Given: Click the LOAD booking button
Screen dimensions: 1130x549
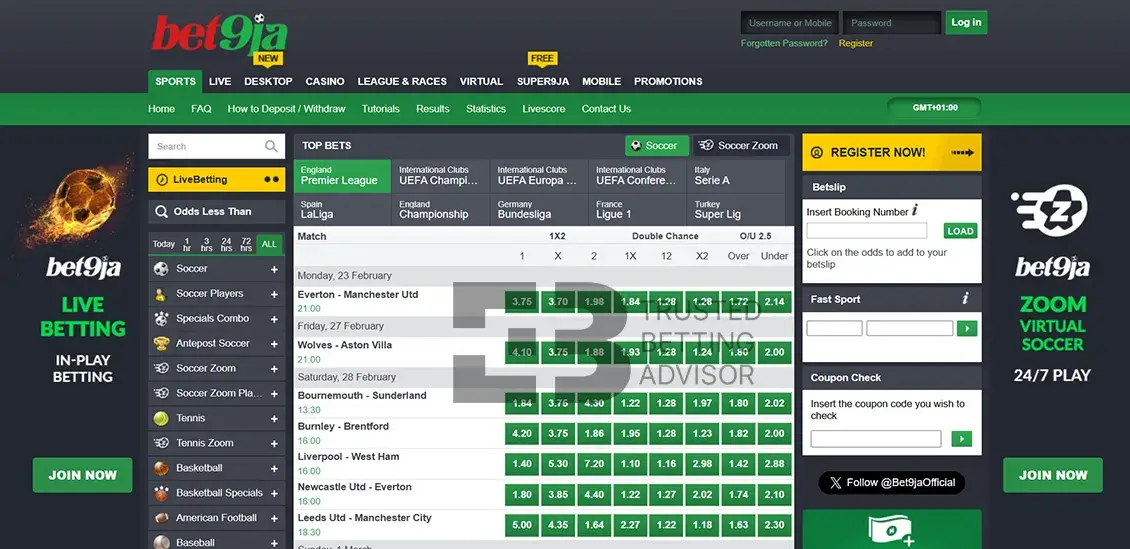Looking at the screenshot, I should click(961, 231).
